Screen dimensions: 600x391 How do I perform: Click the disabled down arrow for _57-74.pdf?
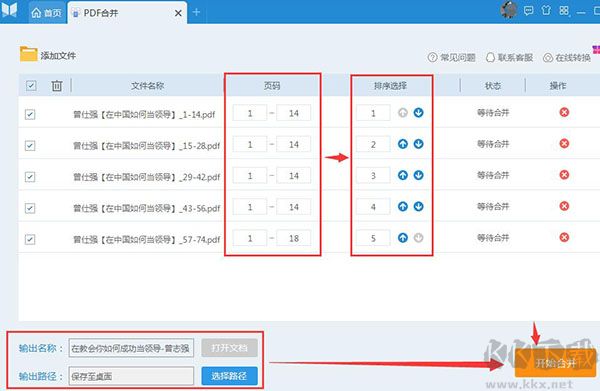point(418,238)
